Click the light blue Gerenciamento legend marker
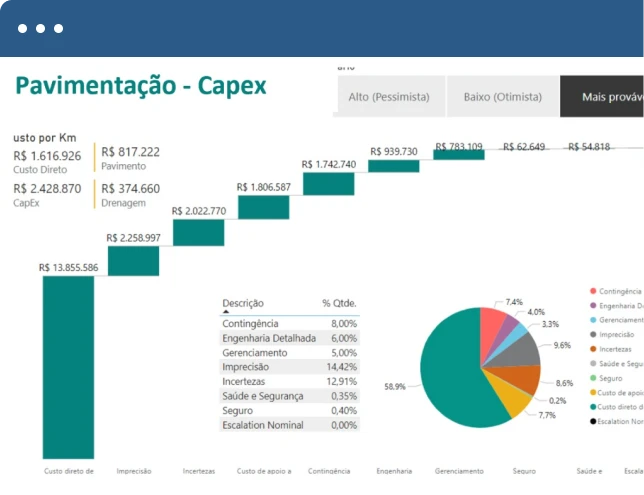 [x=593, y=320]
